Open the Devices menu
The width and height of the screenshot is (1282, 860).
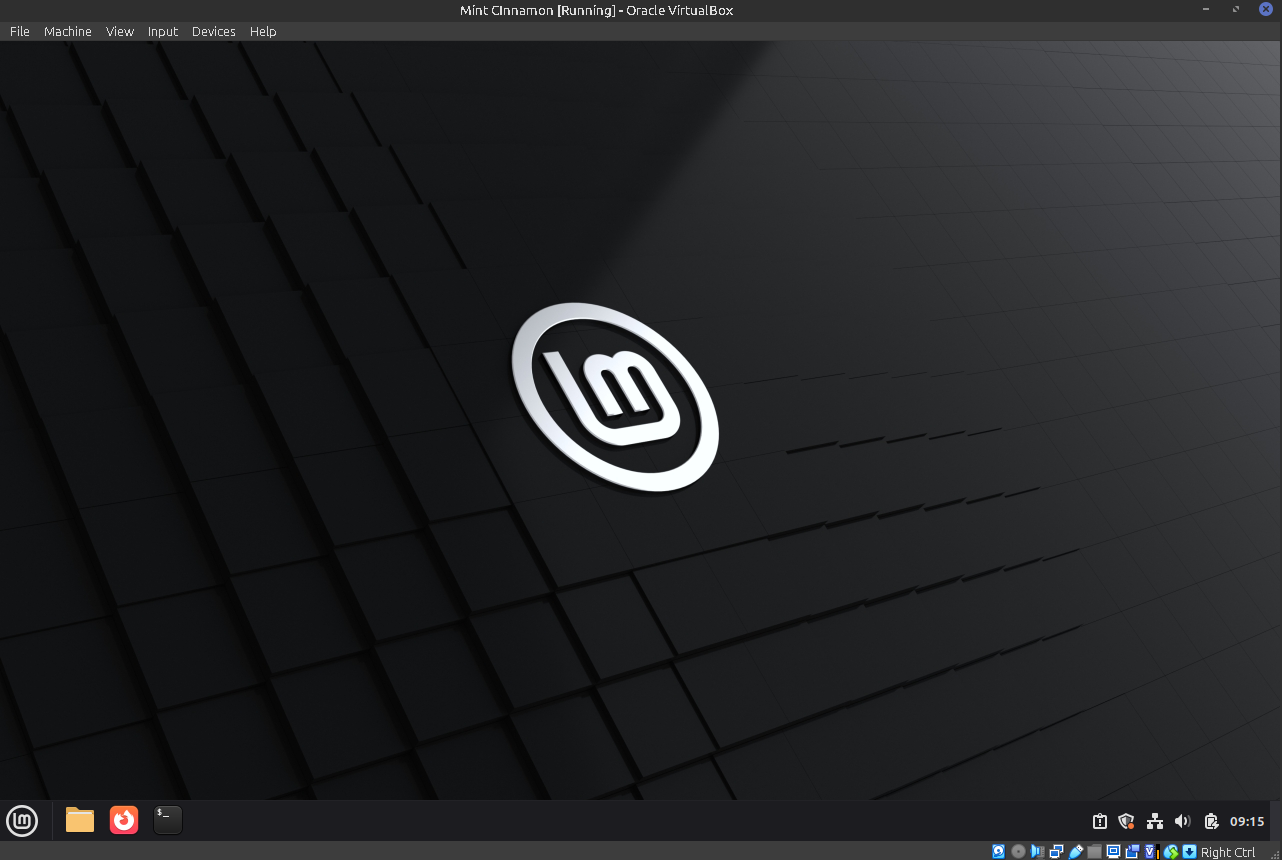pos(214,31)
